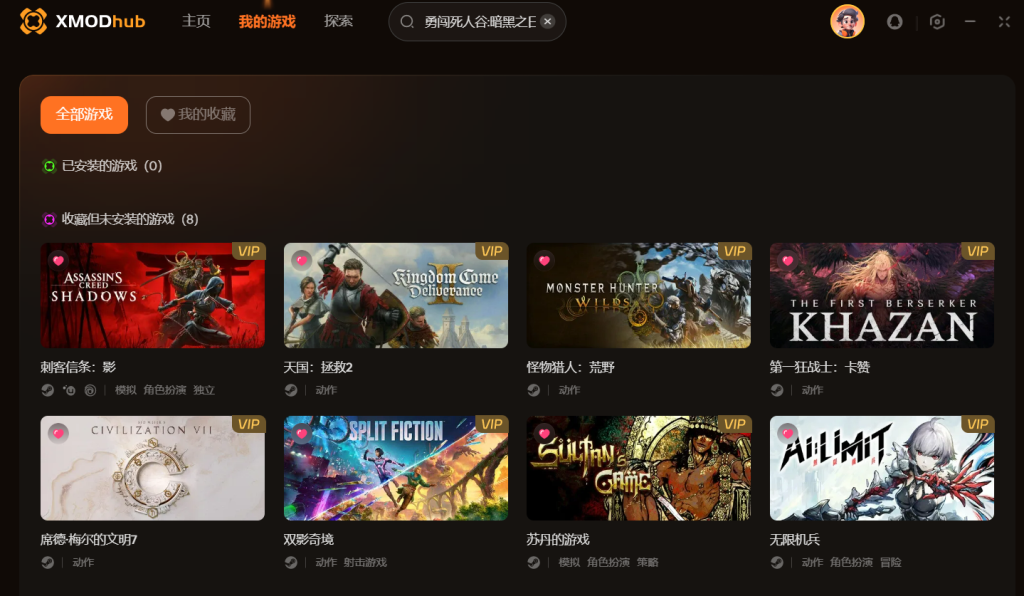Click the VIP badge on Civilization VII
The width and height of the screenshot is (1024, 596).
coord(248,424)
